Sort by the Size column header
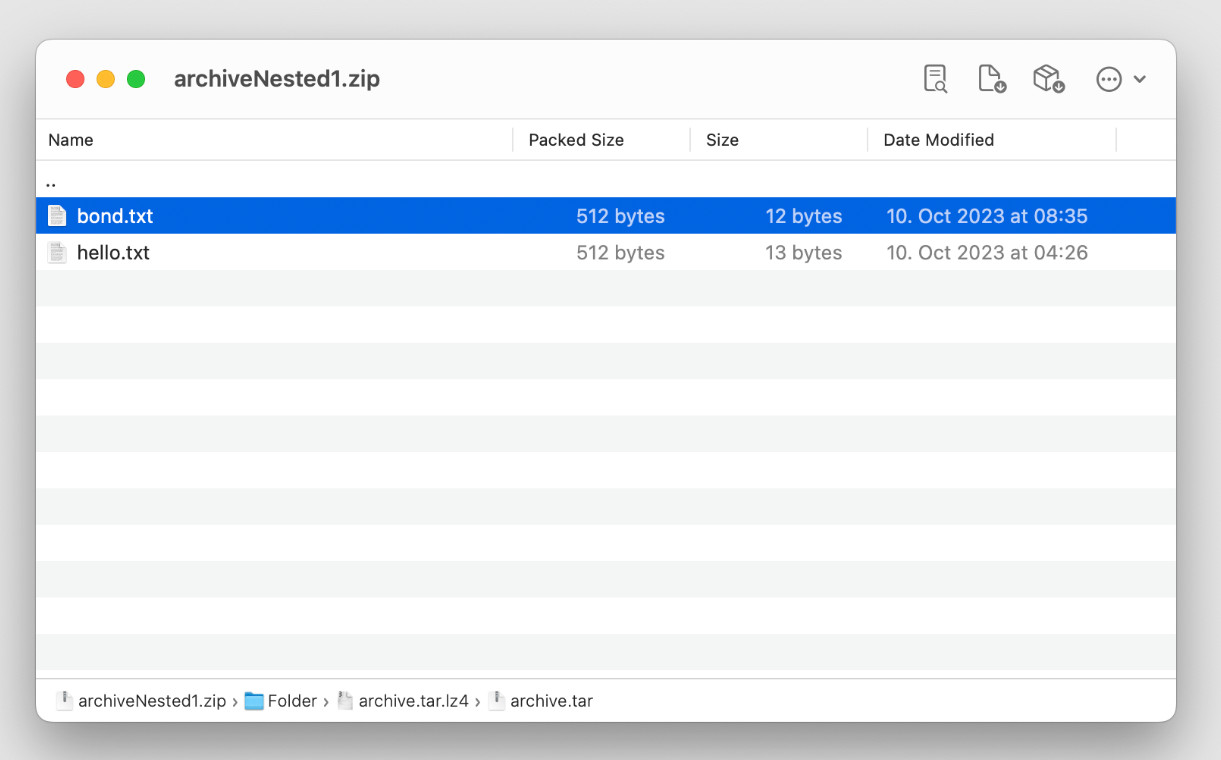 [722, 140]
